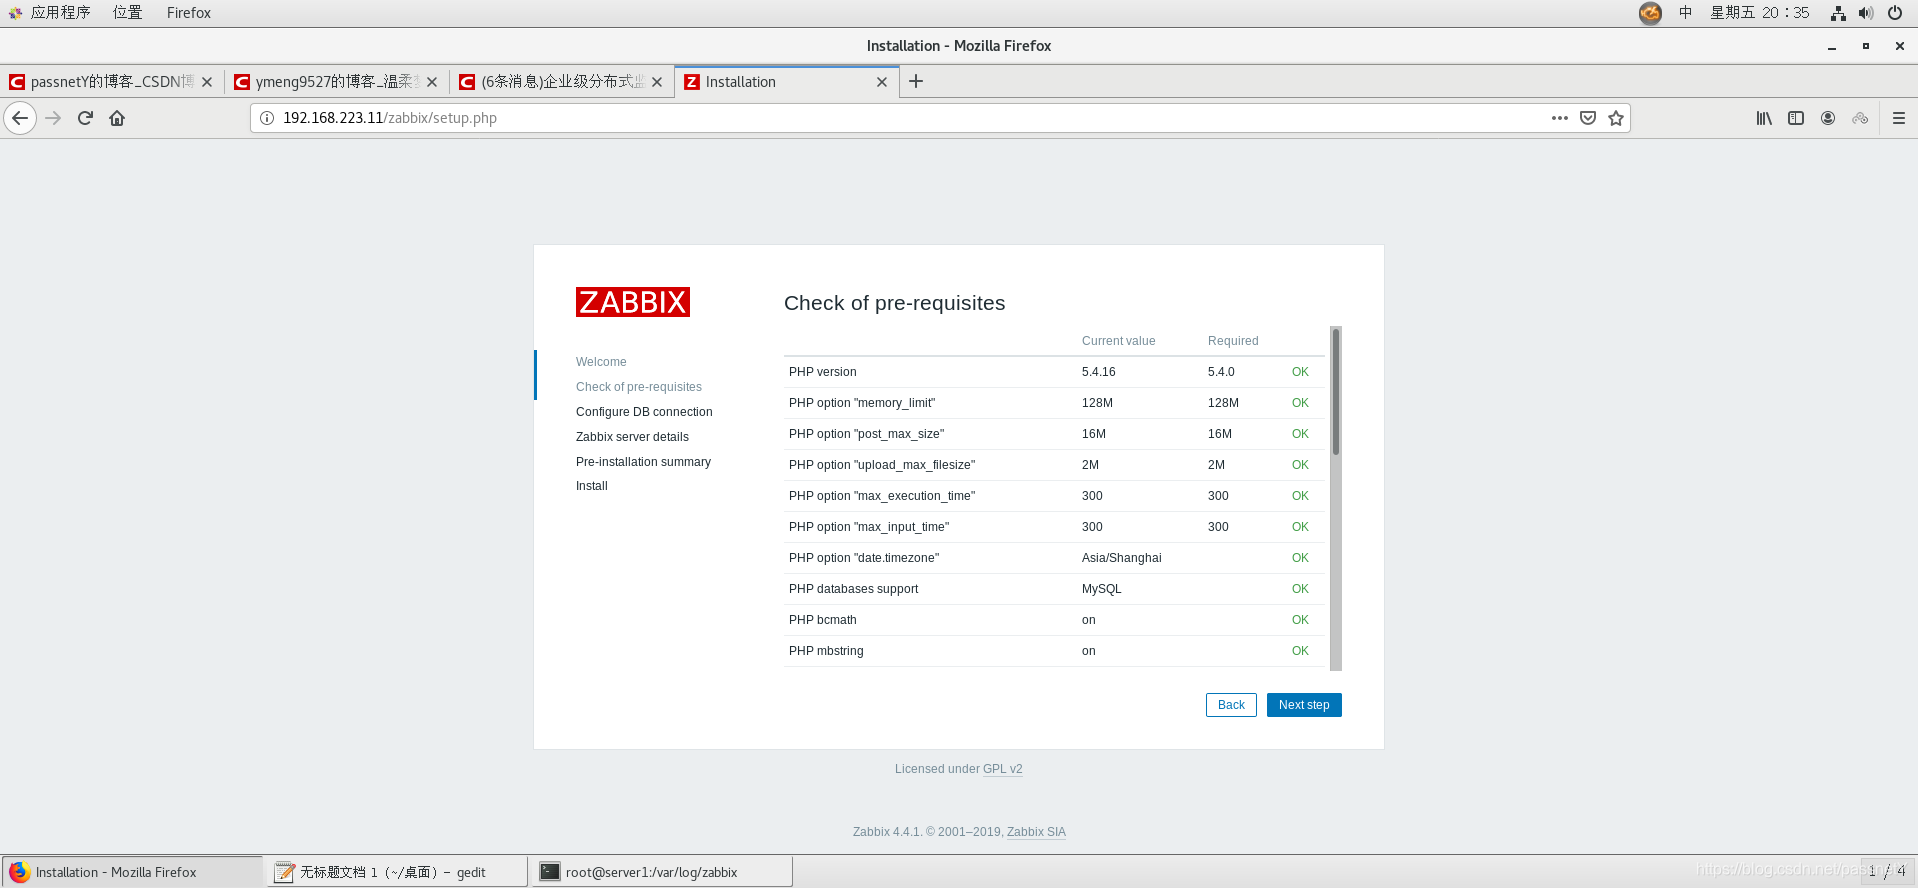Click PHP option "max_input_time" label
Screen dimensions: 1918x888
tap(869, 527)
